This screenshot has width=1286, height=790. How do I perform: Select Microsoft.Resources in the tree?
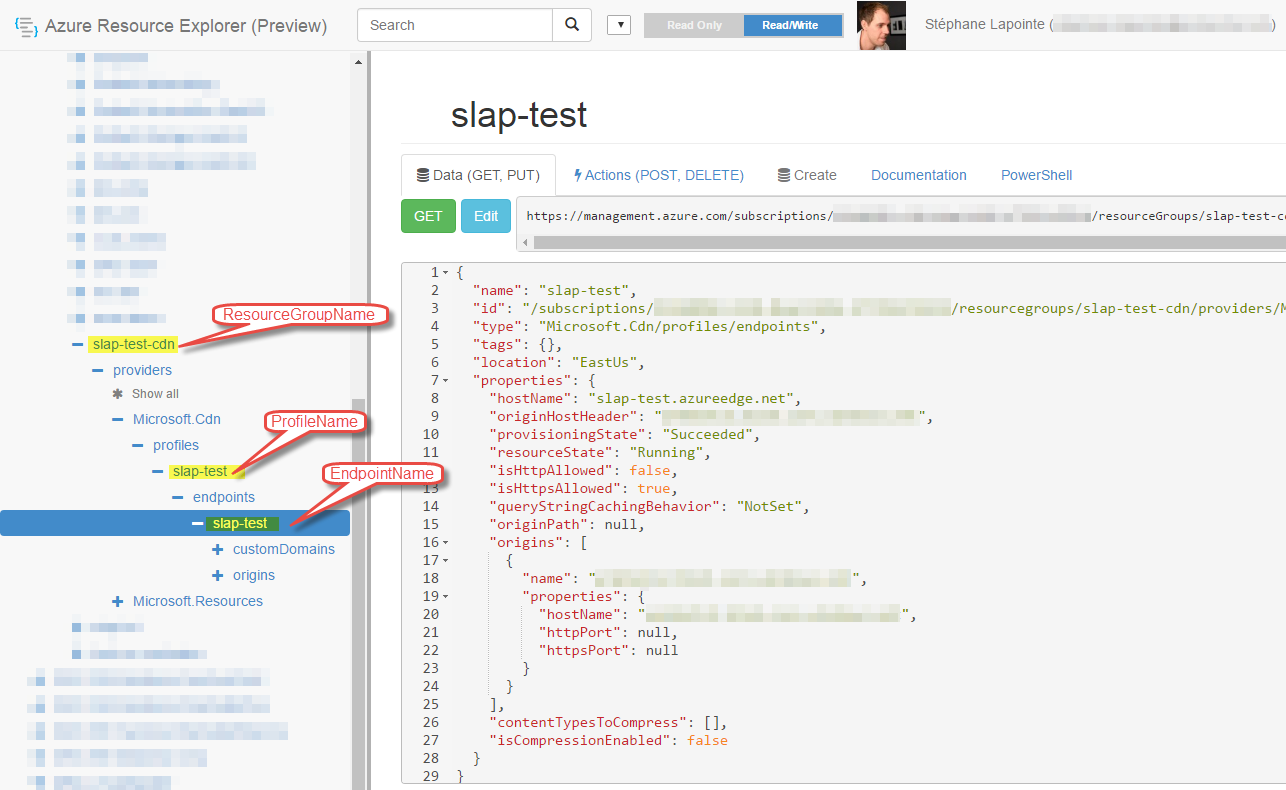198,601
